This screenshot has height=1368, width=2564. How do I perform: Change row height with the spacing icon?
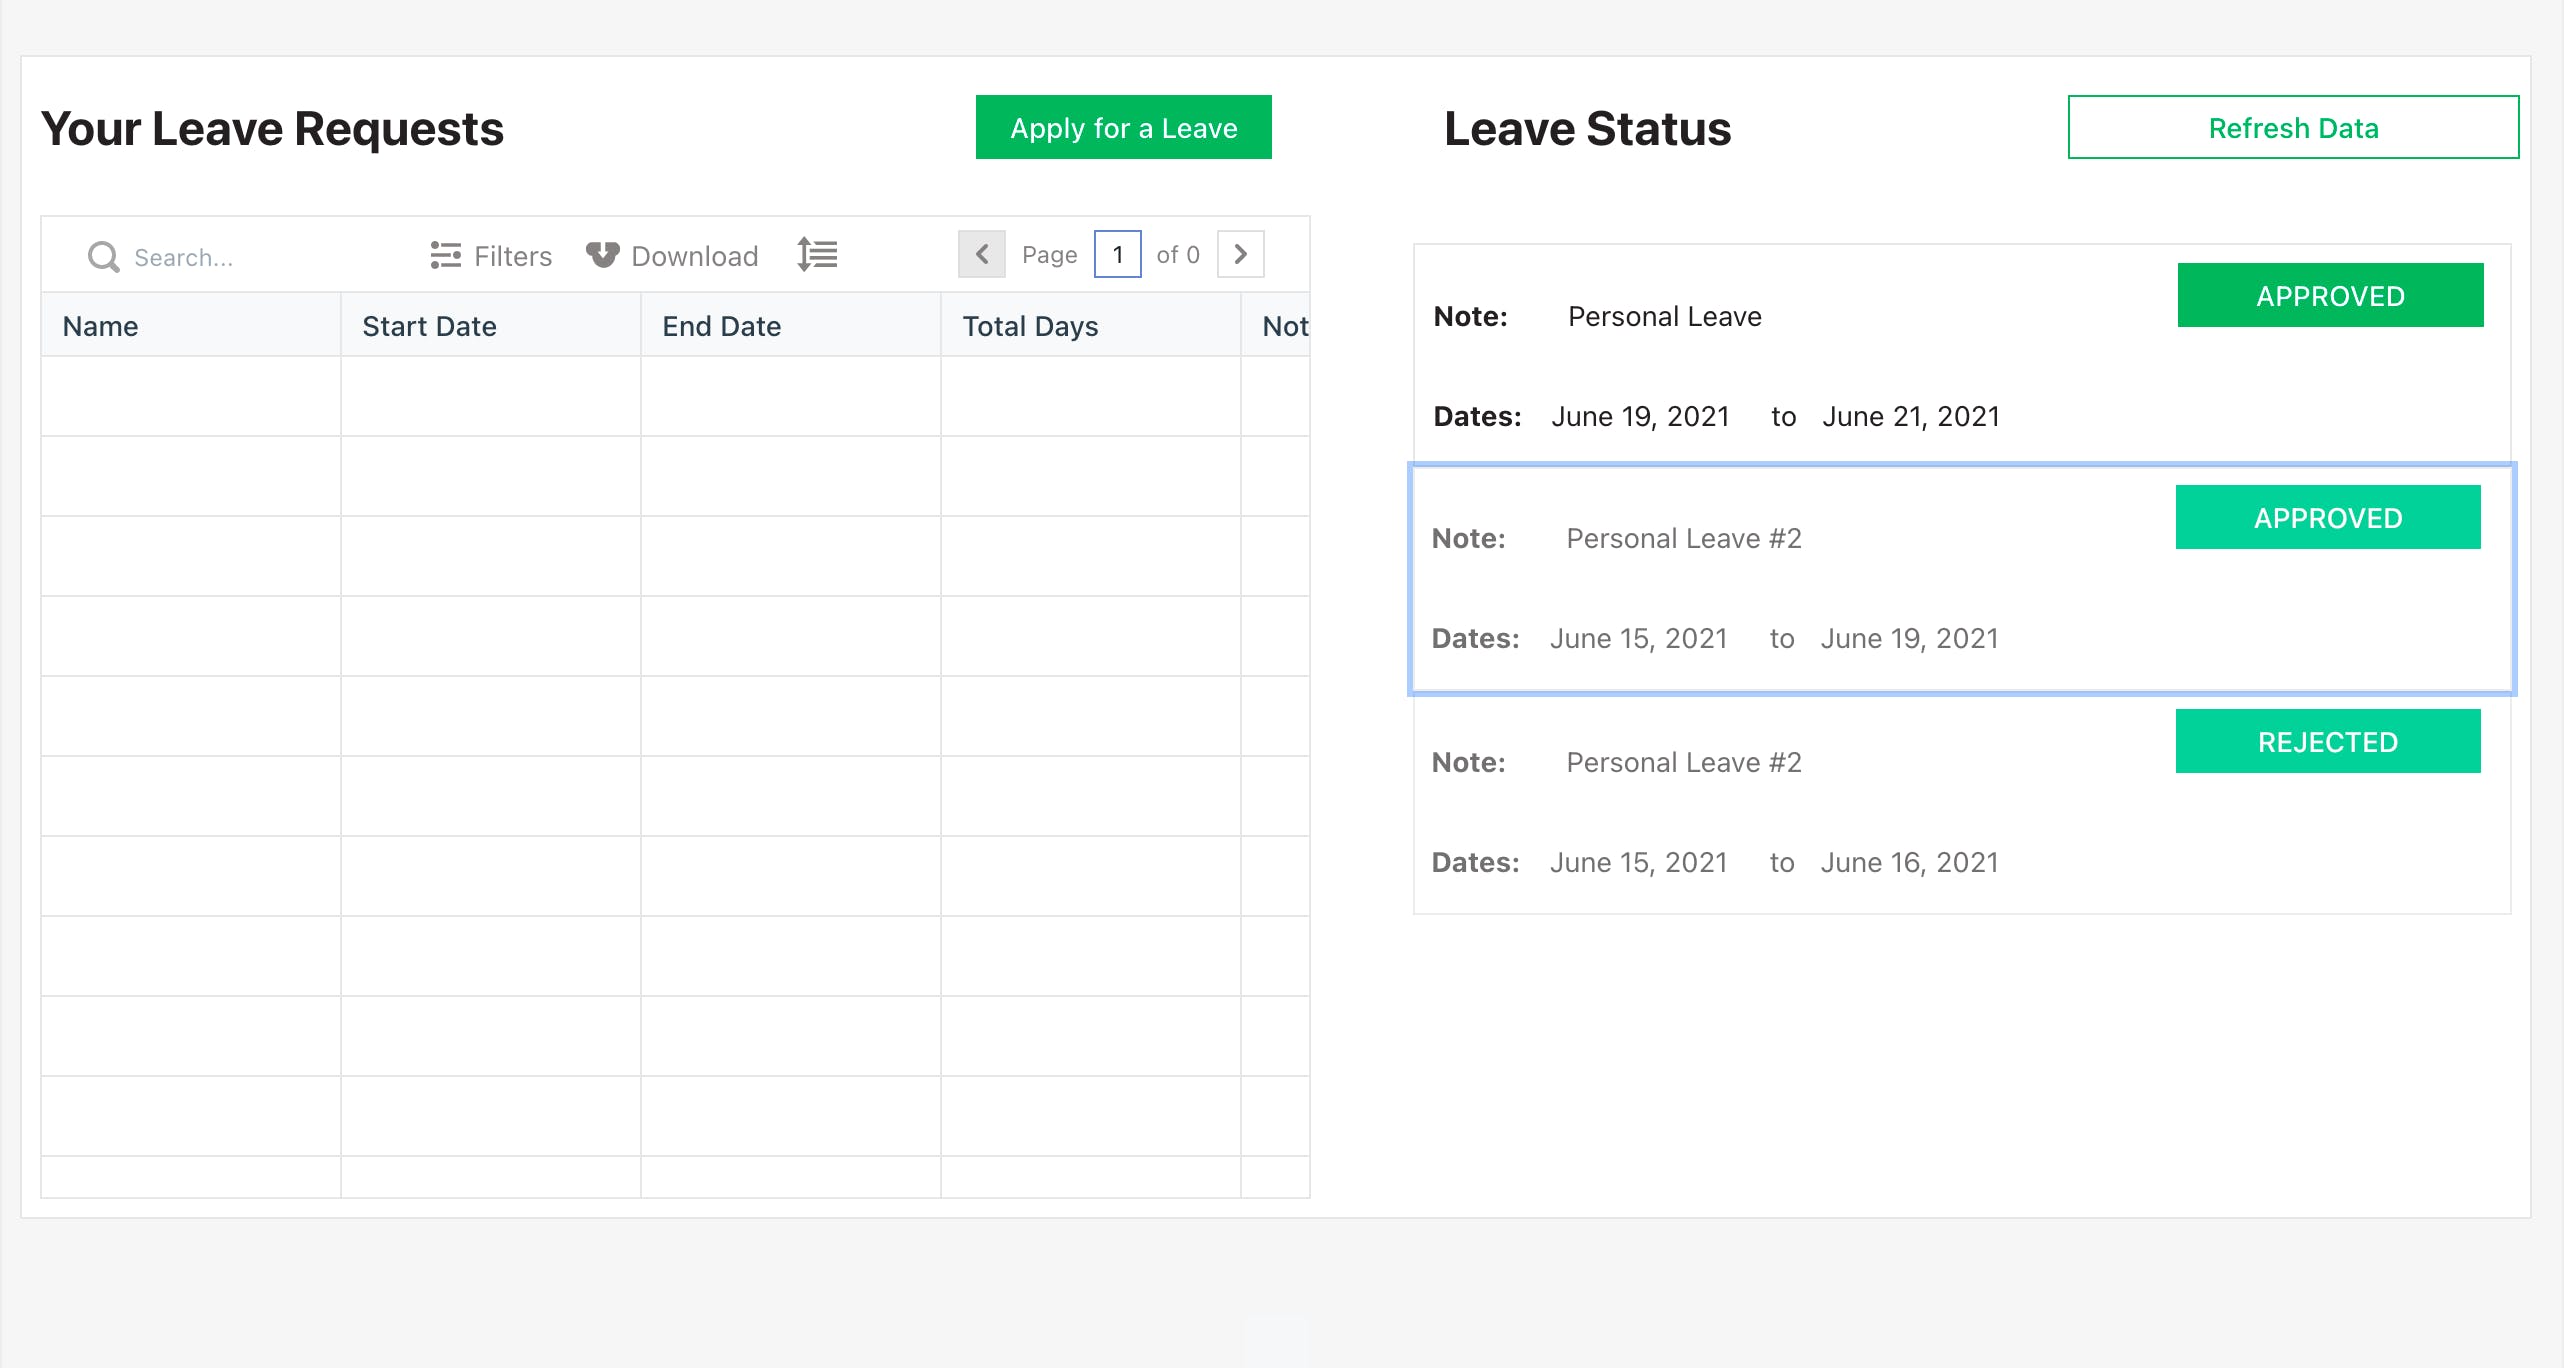[817, 255]
